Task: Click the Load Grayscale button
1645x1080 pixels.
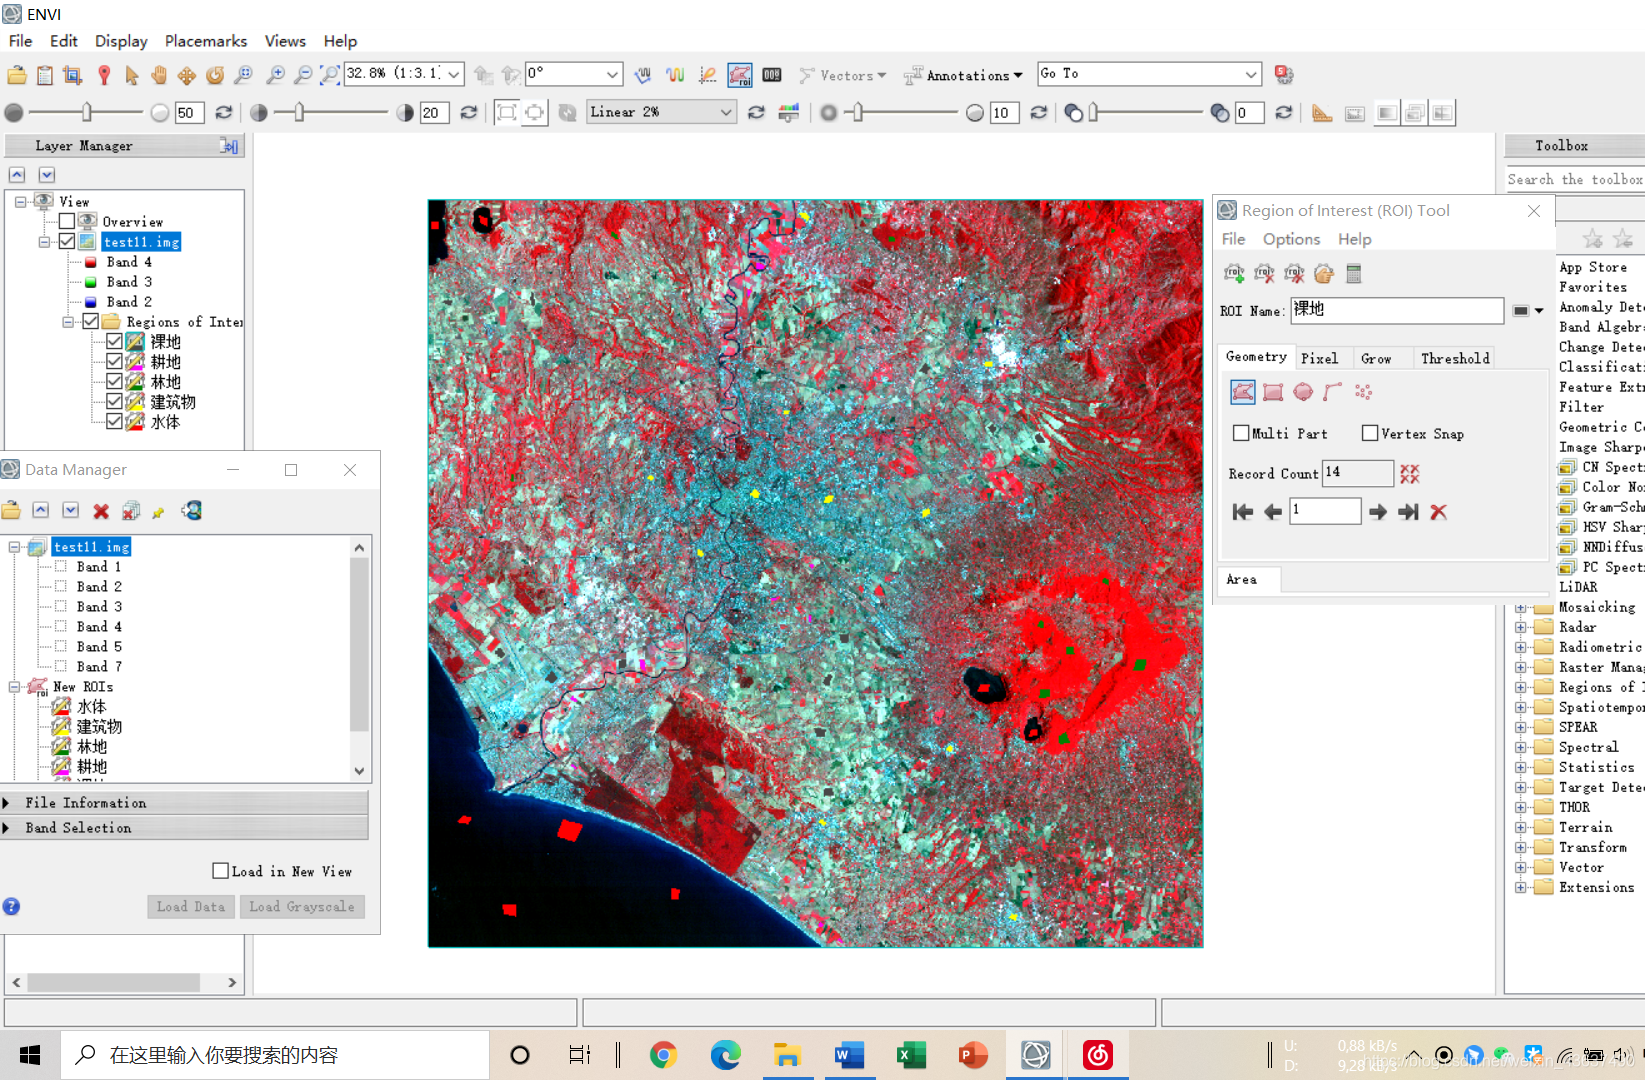Action: (302, 906)
